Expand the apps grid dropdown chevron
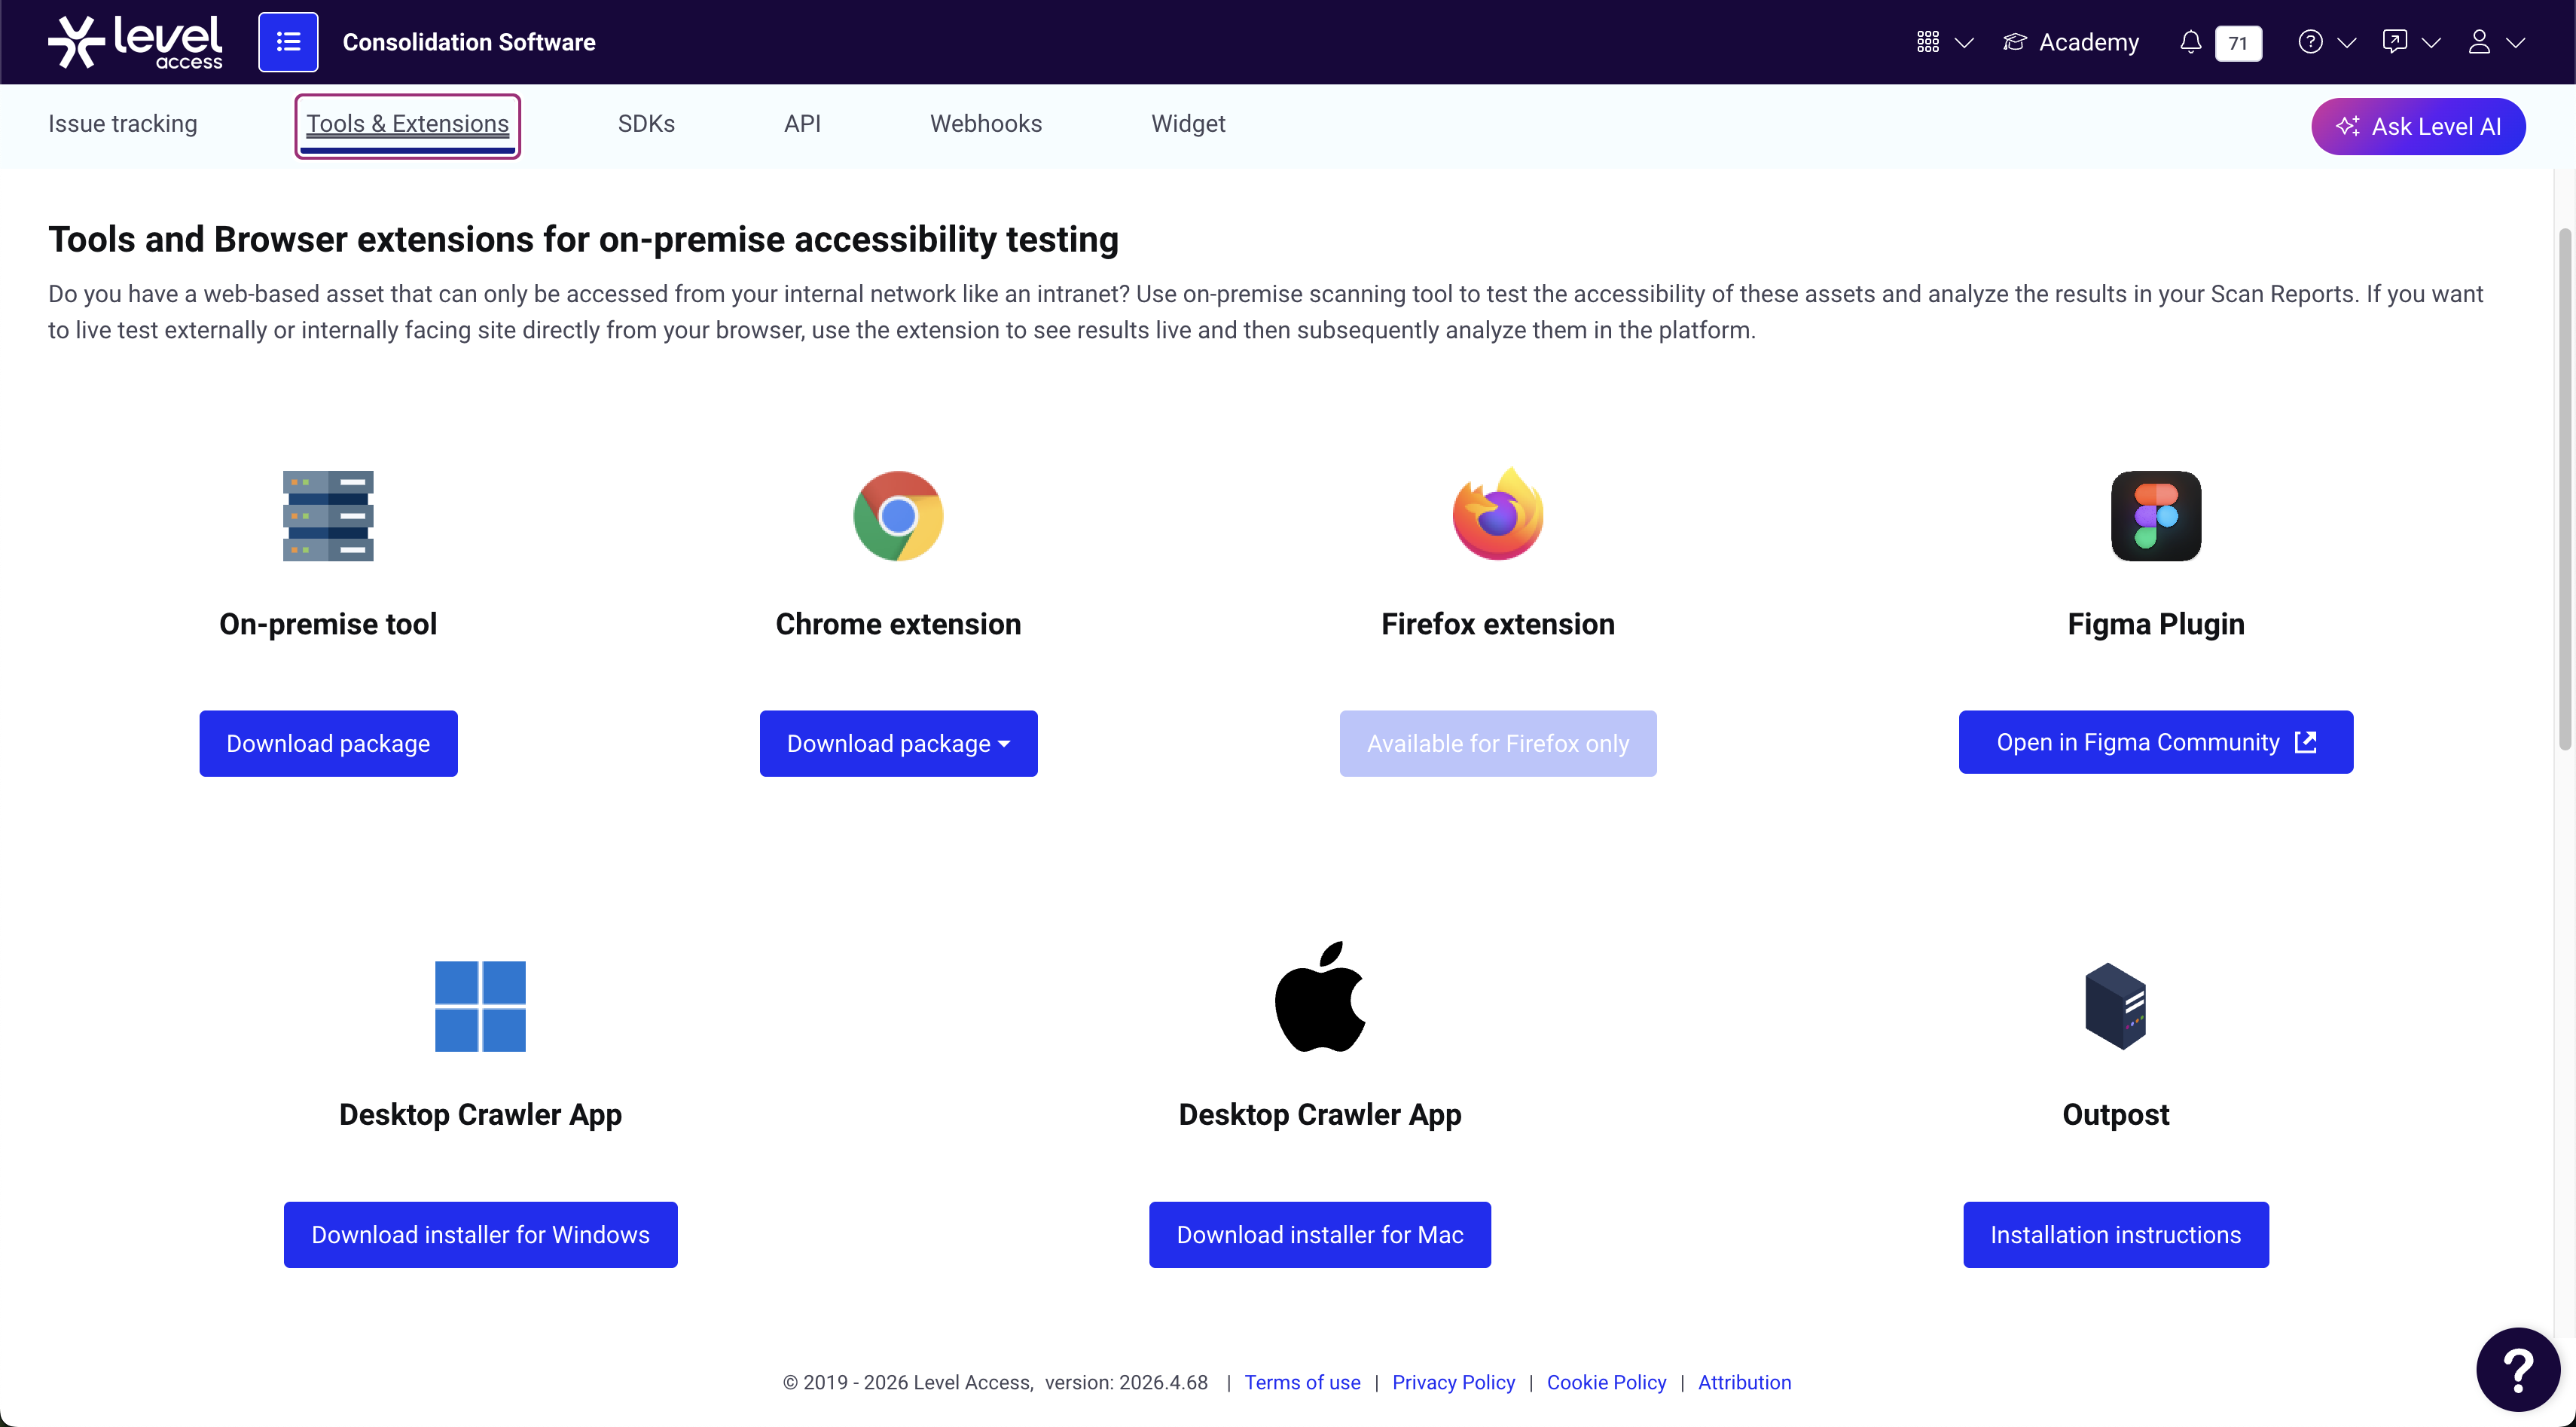This screenshot has width=2576, height=1427. pyautogui.click(x=1964, y=42)
